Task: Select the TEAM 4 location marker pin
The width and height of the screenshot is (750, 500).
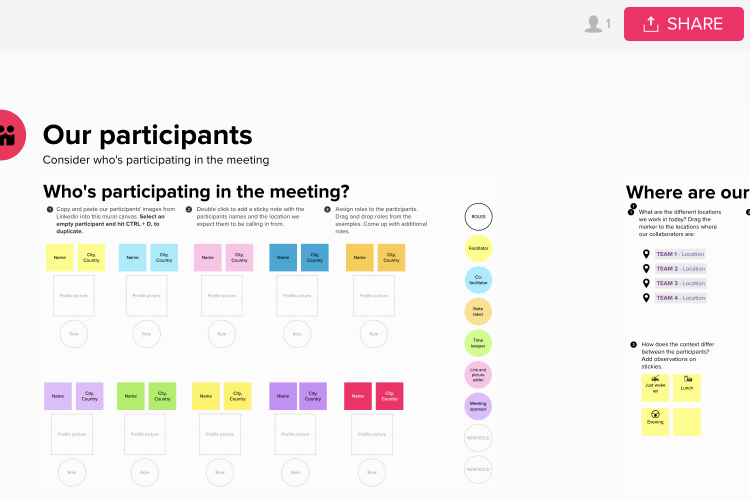Action: click(646, 298)
